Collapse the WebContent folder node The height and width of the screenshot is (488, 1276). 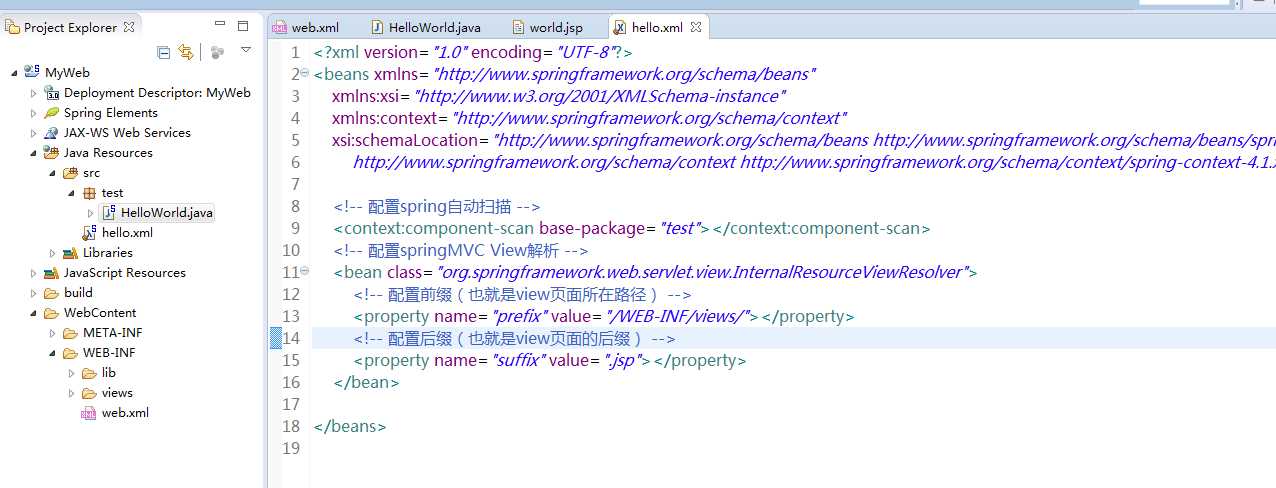pyautogui.click(x=33, y=313)
